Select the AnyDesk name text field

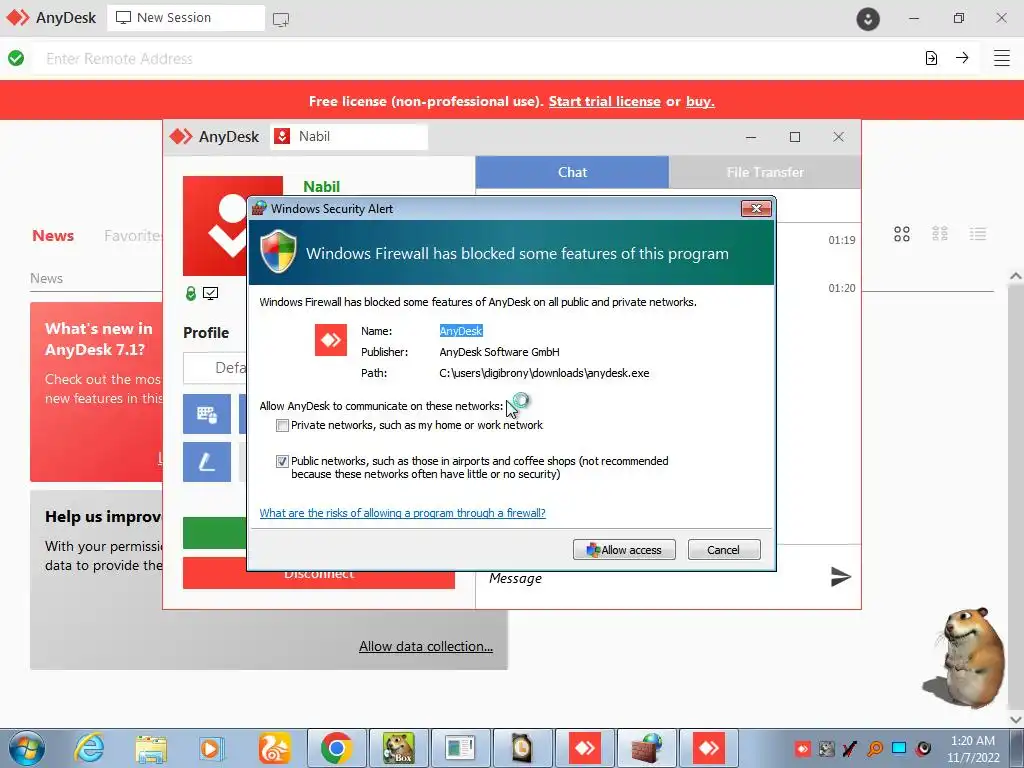461,331
